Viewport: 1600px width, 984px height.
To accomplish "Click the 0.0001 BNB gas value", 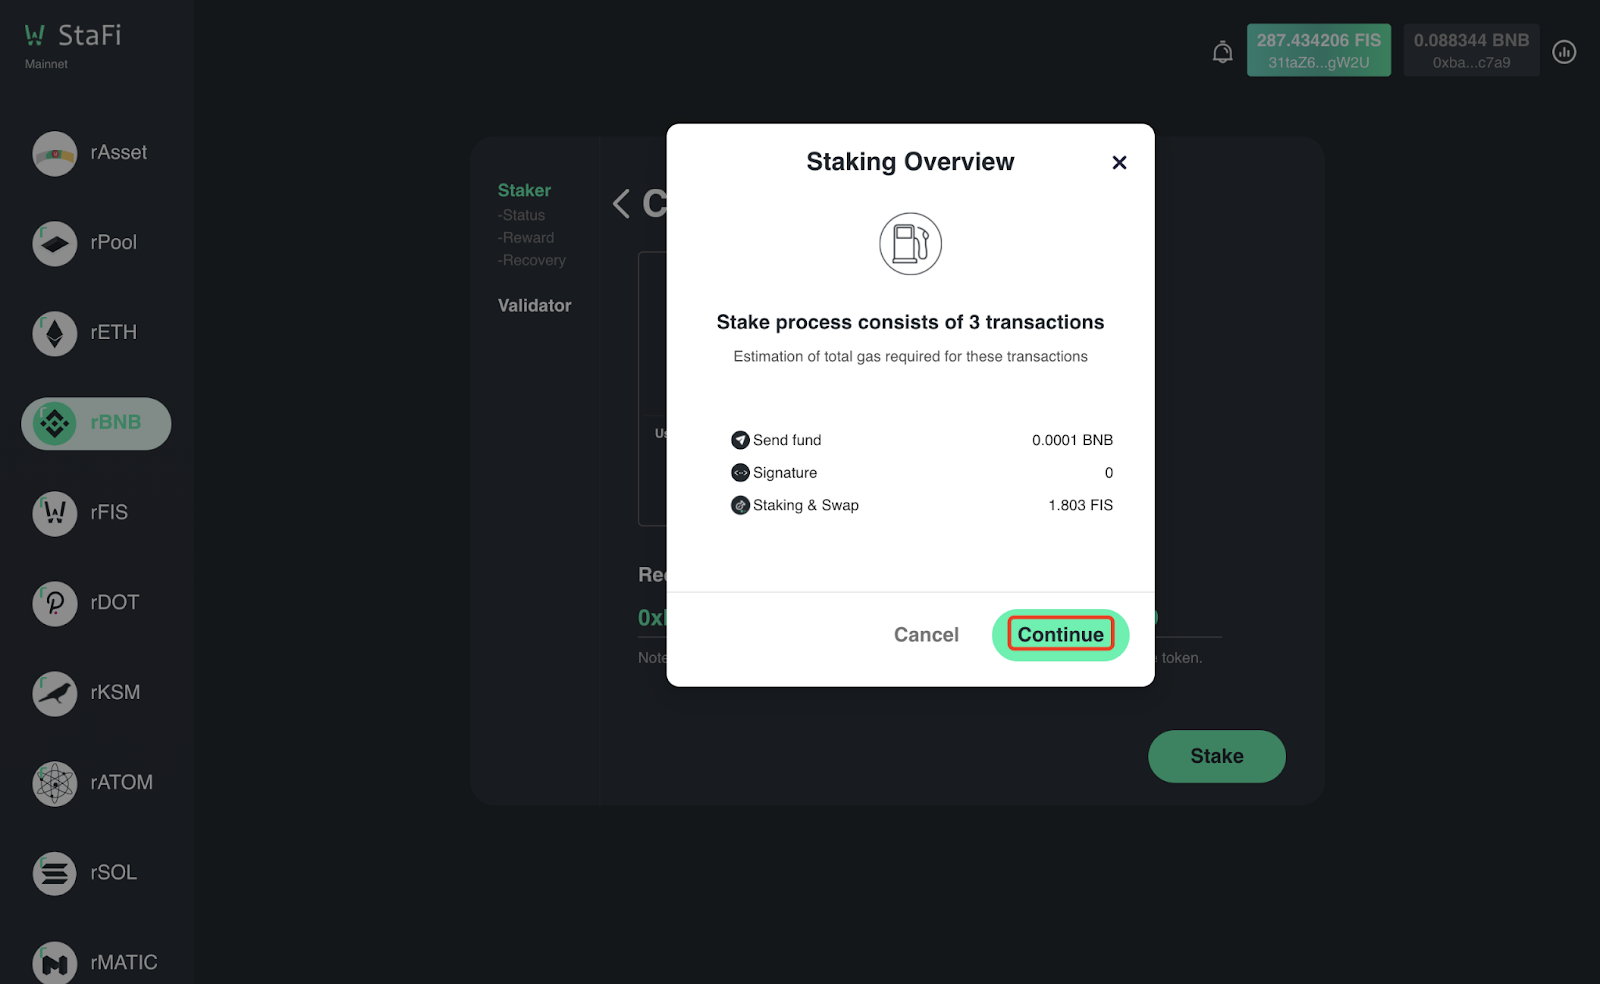I will point(1072,440).
